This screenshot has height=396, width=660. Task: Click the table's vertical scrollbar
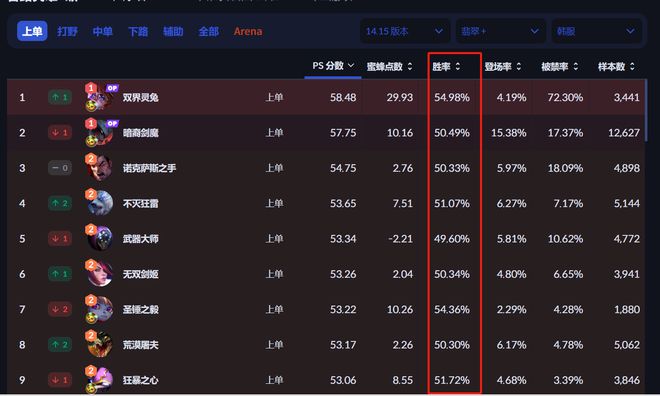(x=646, y=110)
